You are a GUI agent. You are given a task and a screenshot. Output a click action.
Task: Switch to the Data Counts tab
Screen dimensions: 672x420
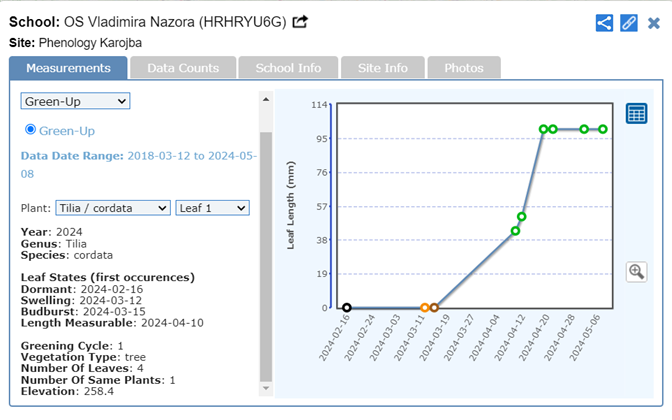click(183, 68)
